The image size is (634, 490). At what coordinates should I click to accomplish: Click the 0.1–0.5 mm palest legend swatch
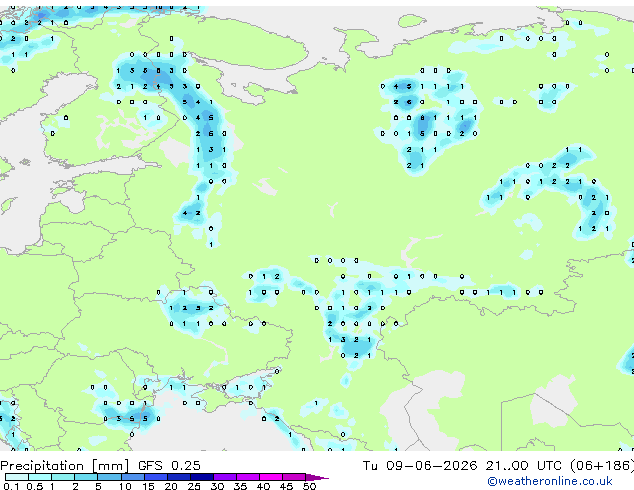pos(17,477)
